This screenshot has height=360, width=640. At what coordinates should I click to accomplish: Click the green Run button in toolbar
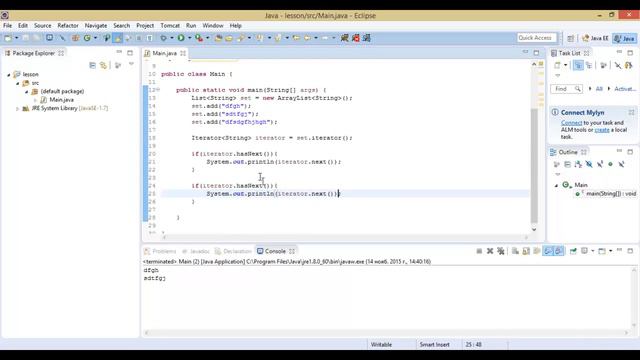point(181,38)
